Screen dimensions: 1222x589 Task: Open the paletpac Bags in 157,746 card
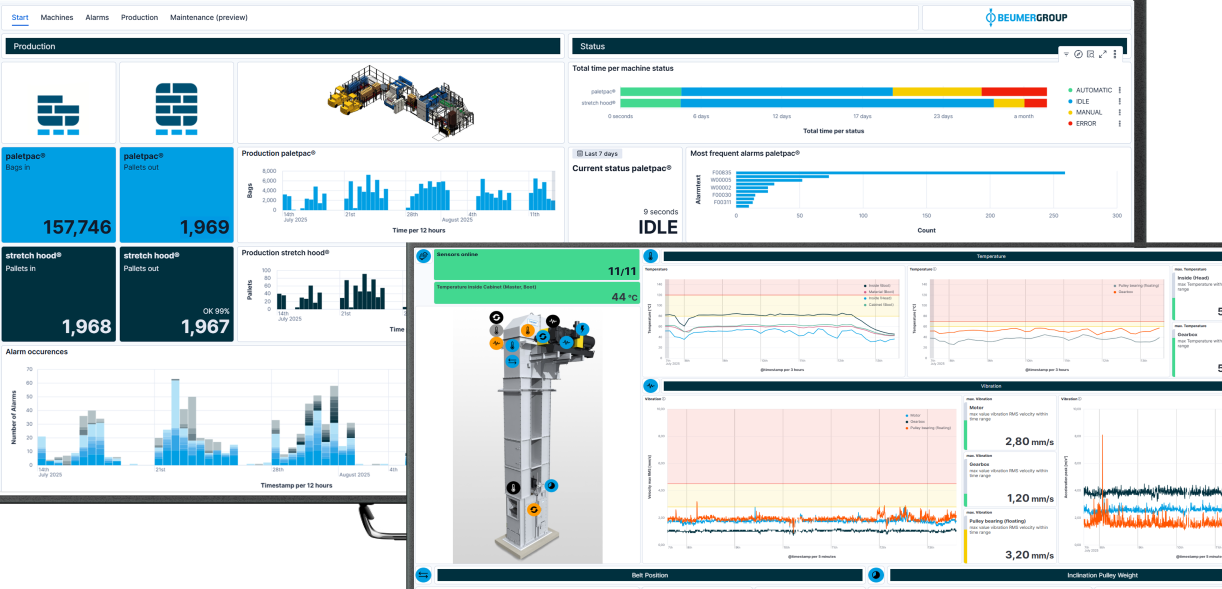point(58,195)
